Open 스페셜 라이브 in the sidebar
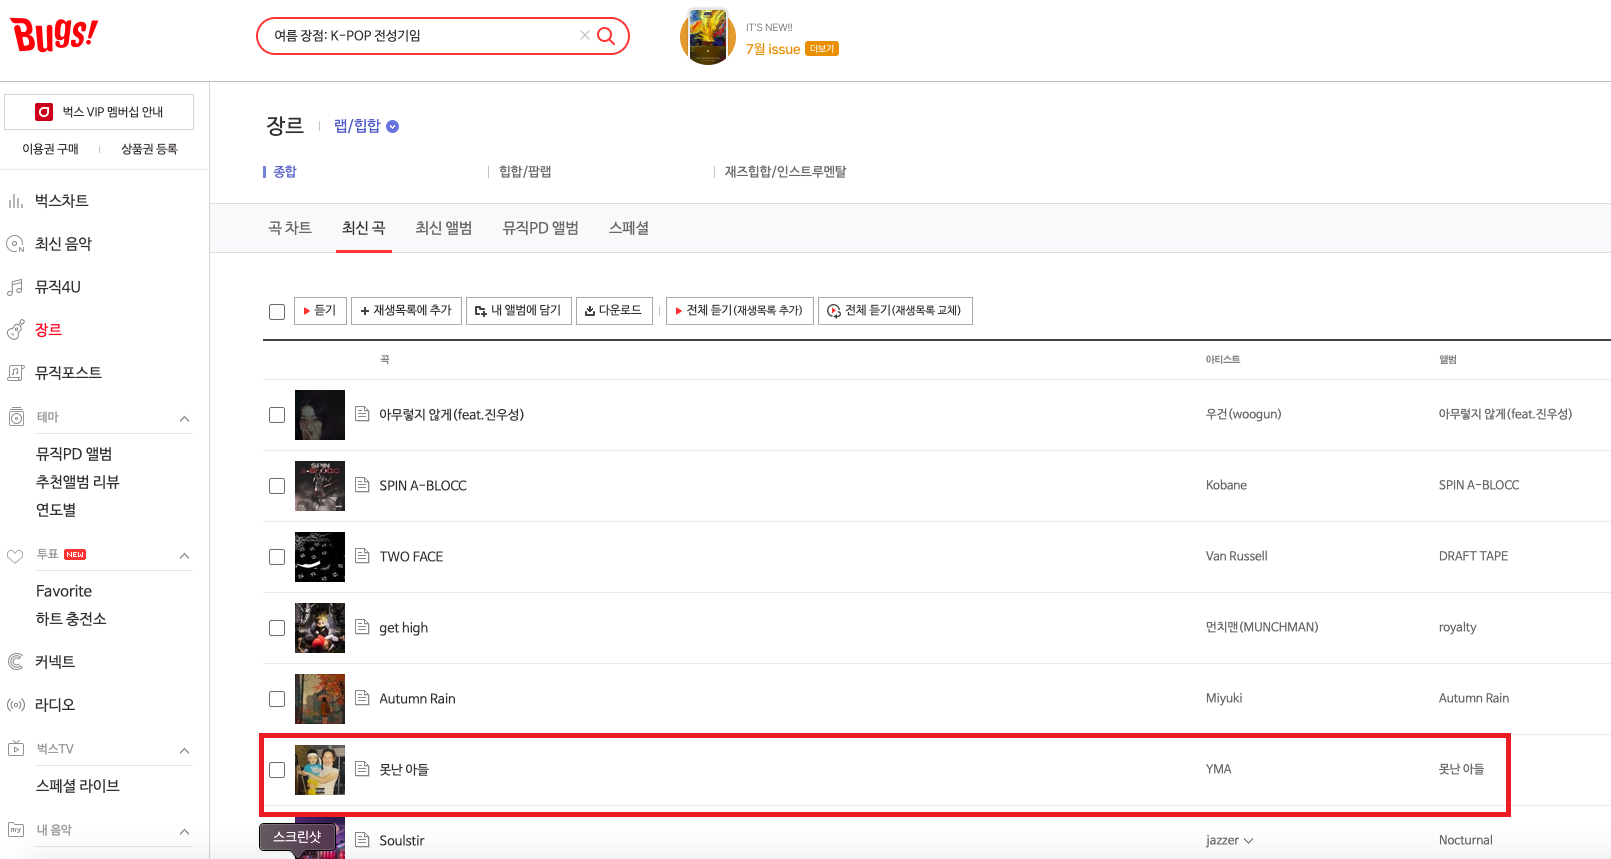This screenshot has width=1611, height=859. pyautogui.click(x=78, y=786)
